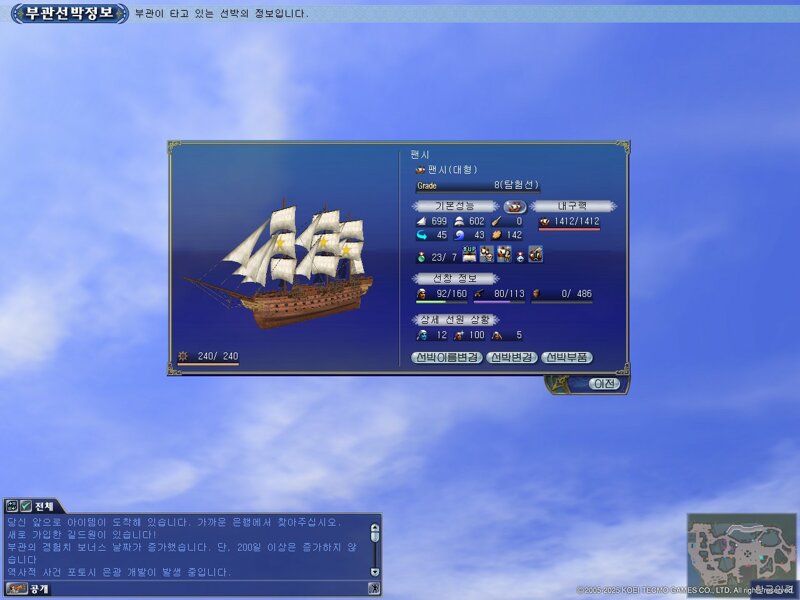Screen dimensions: 800x600
Task: Click the figure icon at chat bar's right end
Action: pos(374,589)
